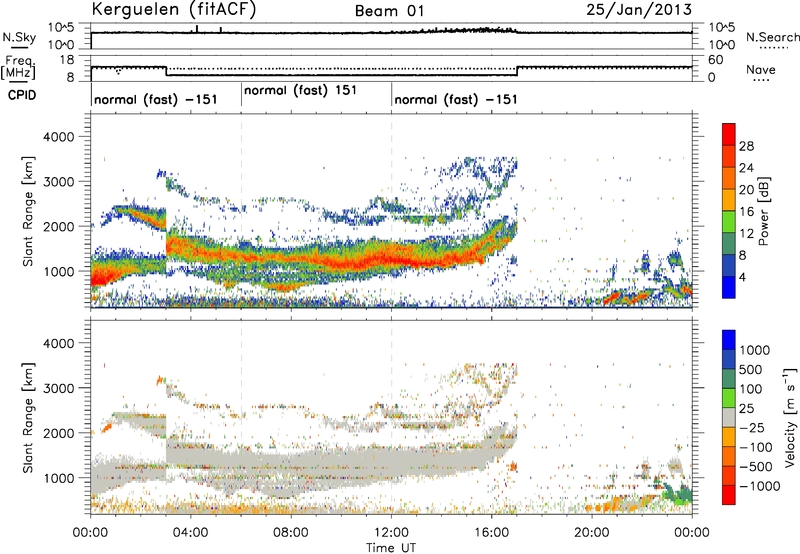Click the 'Slant Range [km]' title of the velocity plot
Screen dimensions: 800x554
tap(28, 417)
